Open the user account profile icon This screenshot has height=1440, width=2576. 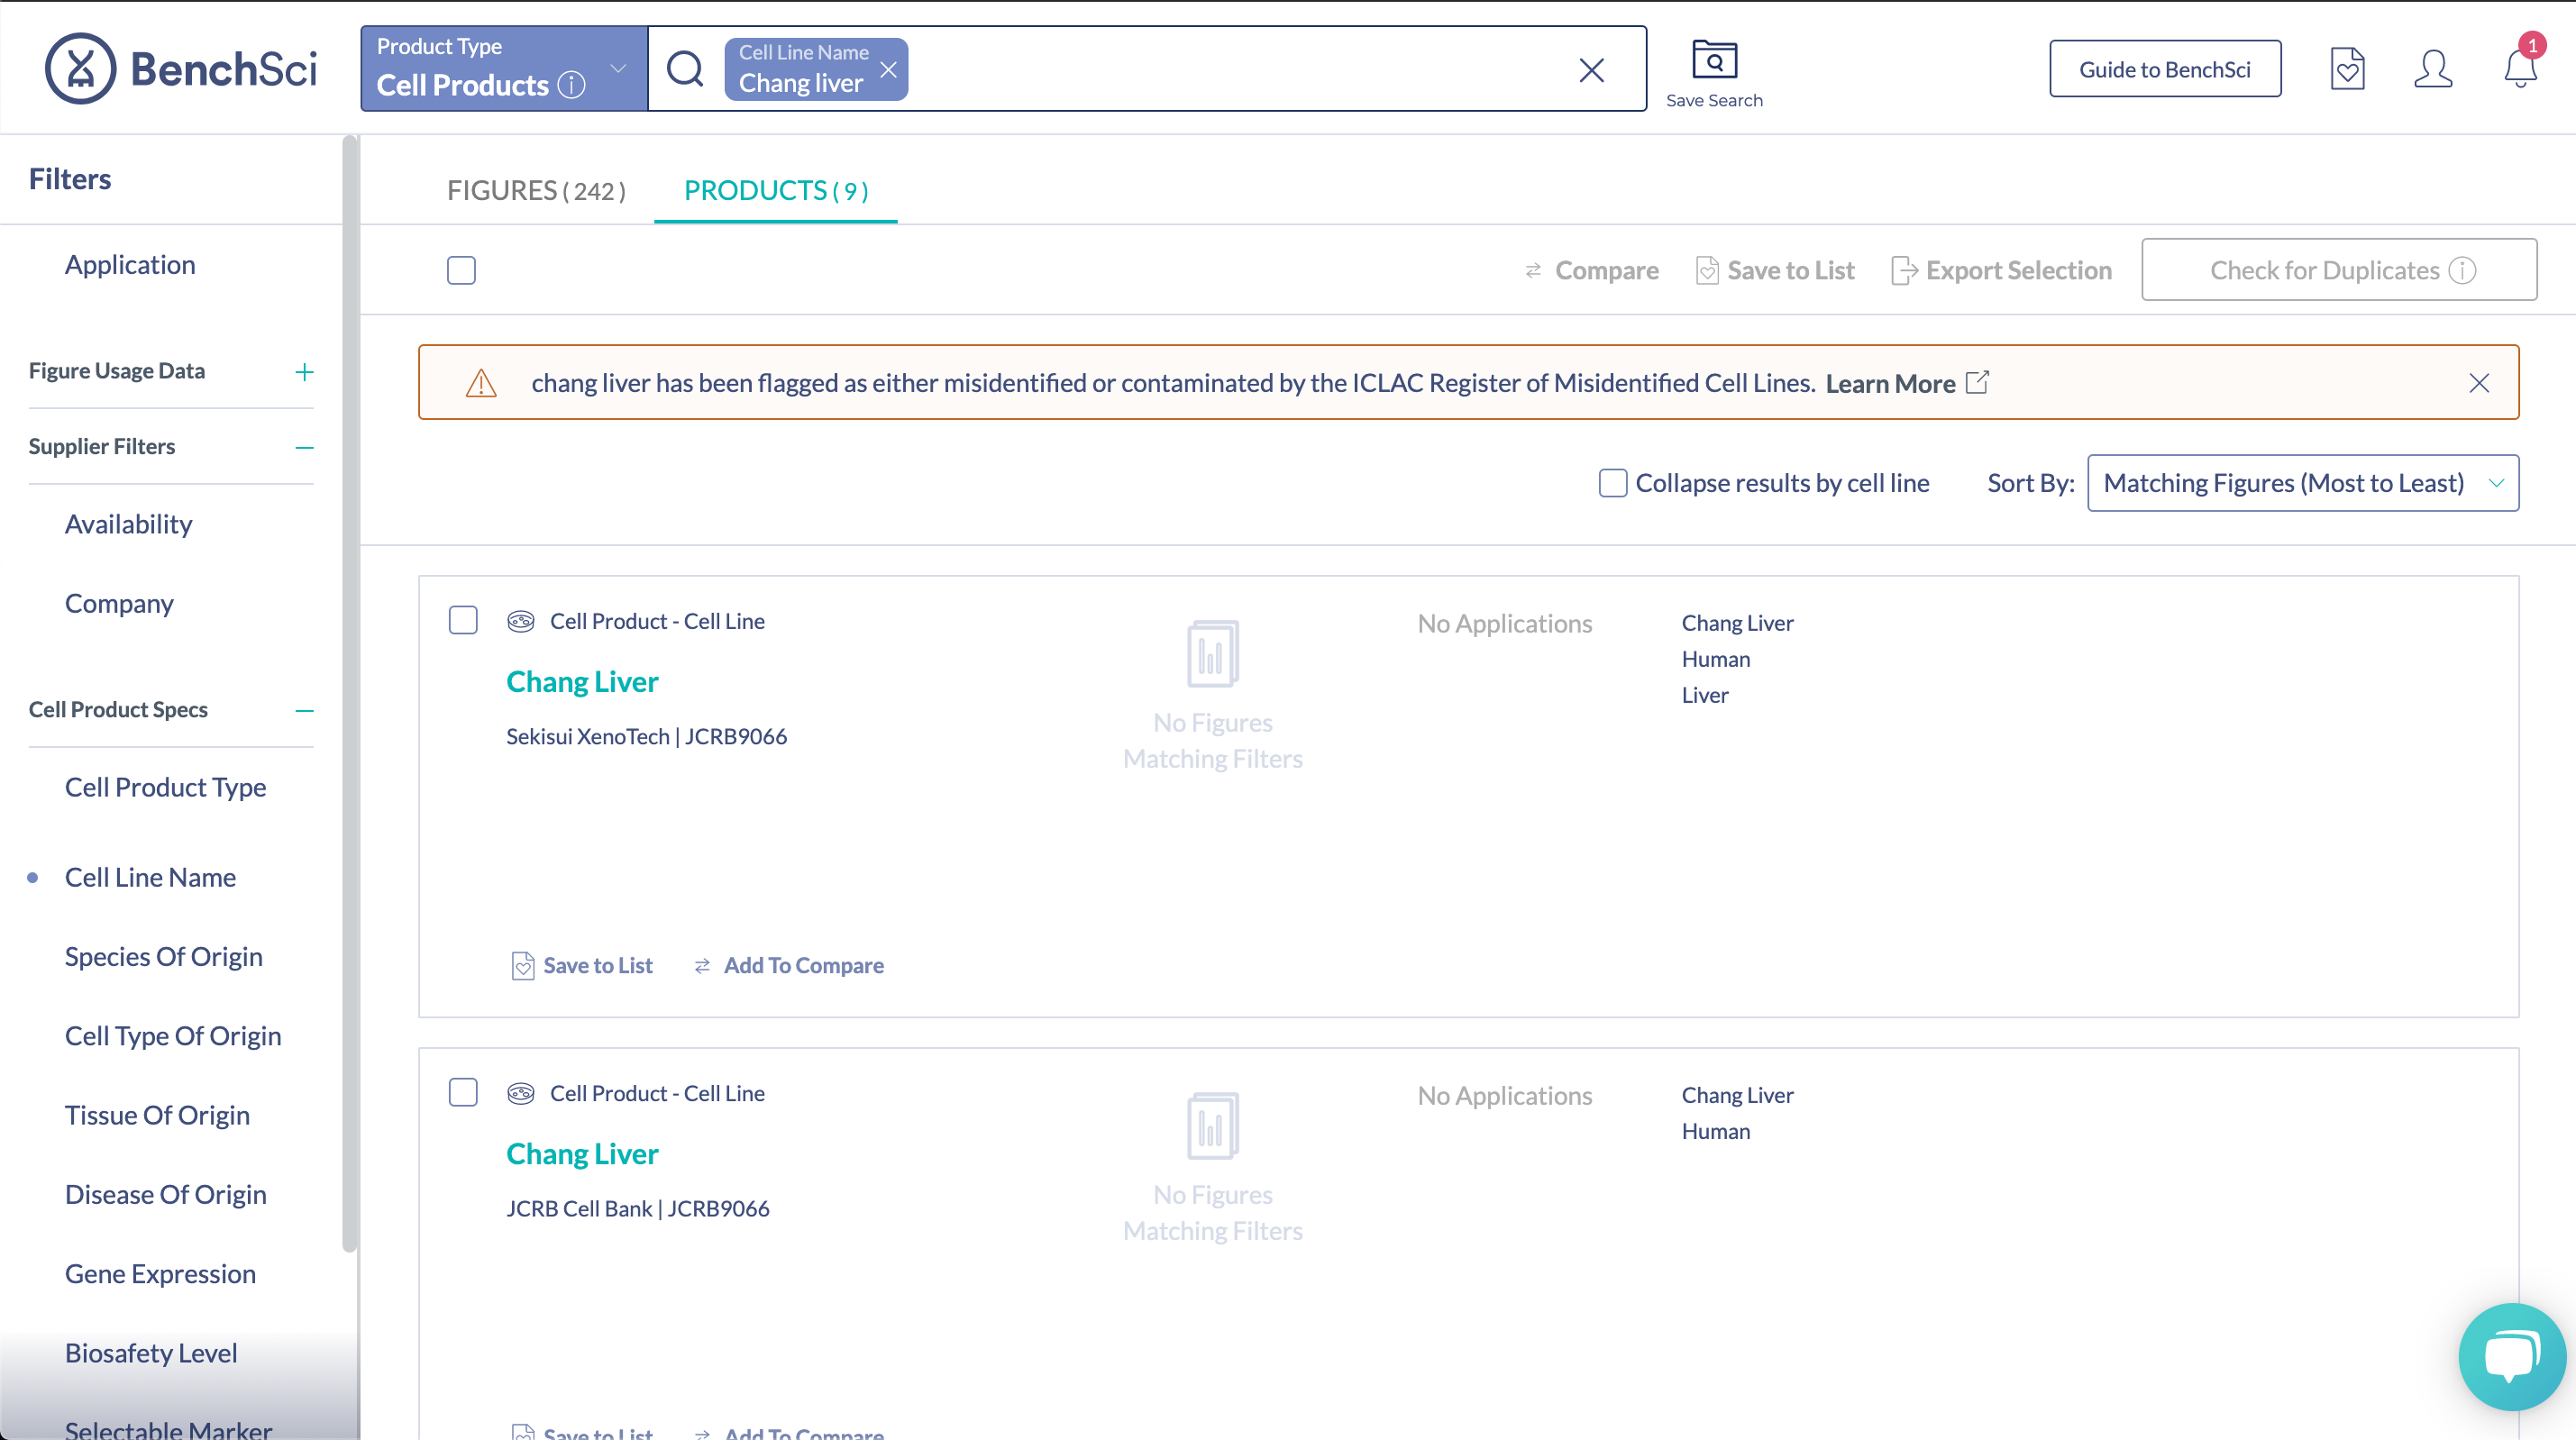[2432, 69]
